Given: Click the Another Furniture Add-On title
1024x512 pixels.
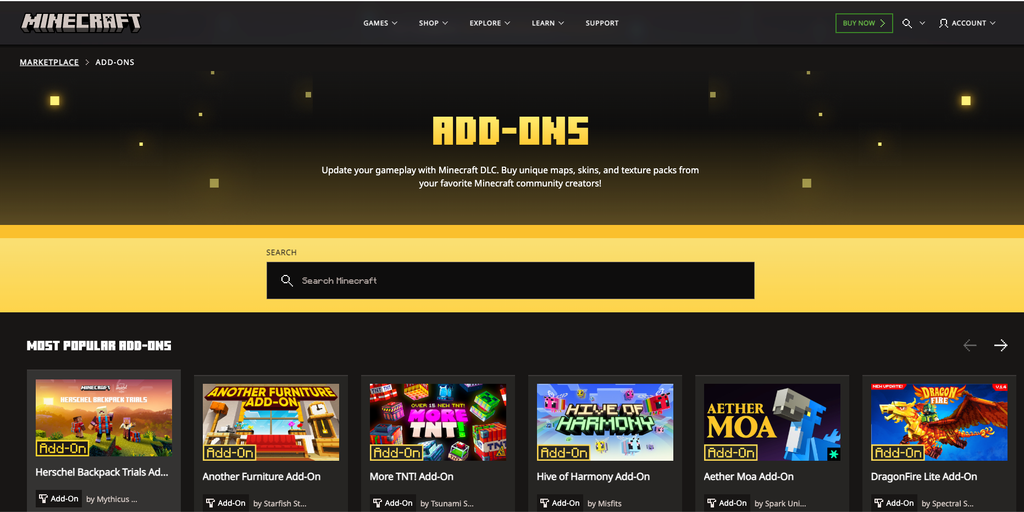Looking at the screenshot, I should 261,477.
